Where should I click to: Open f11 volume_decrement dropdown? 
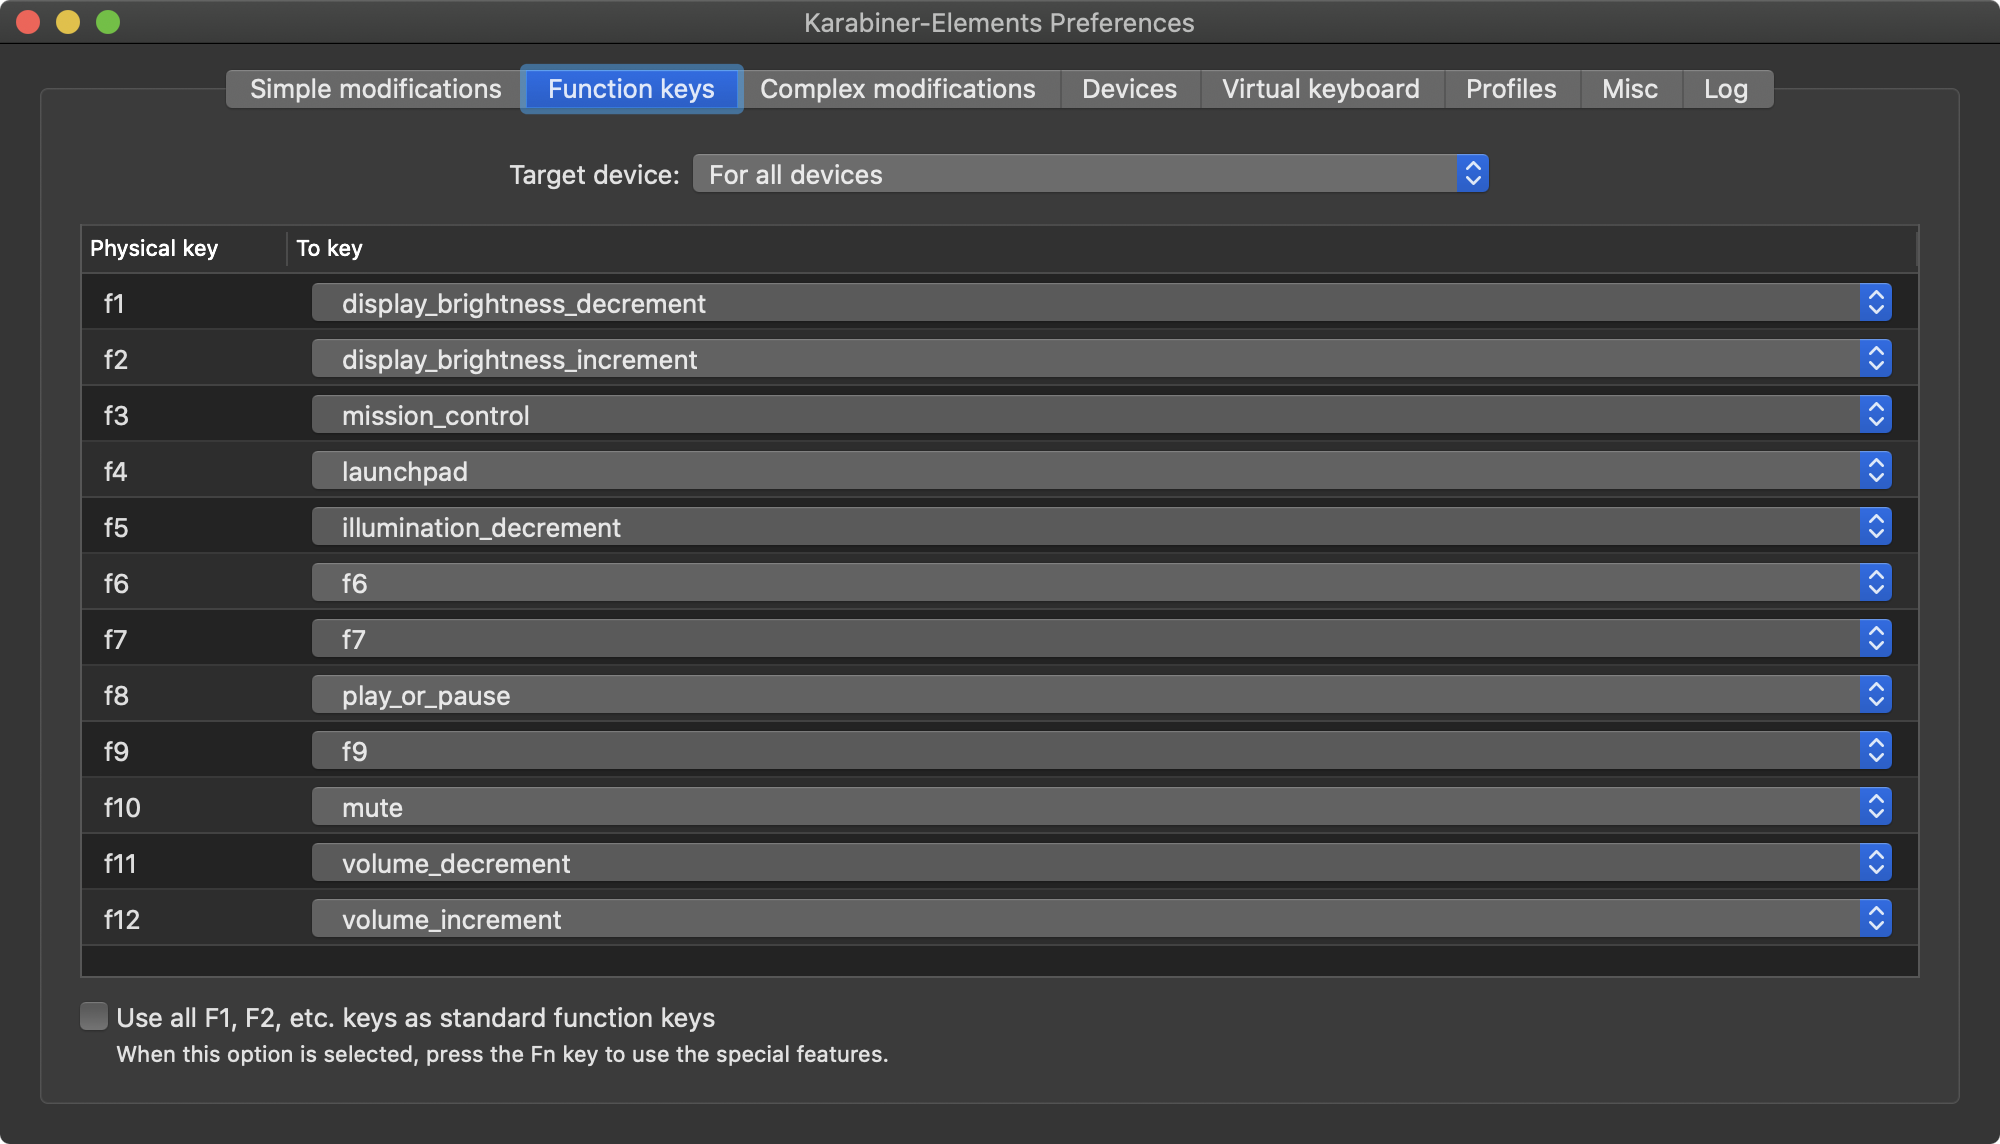tap(1101, 863)
